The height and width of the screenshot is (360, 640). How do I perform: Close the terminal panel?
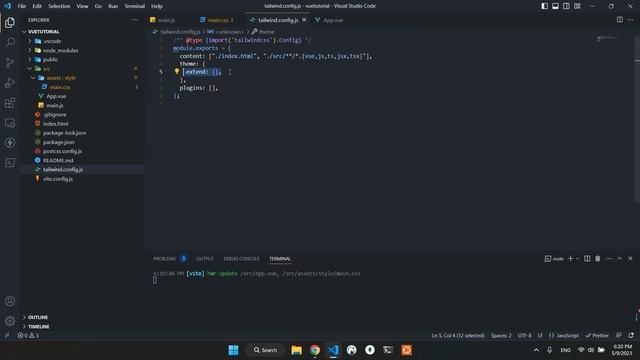point(630,258)
